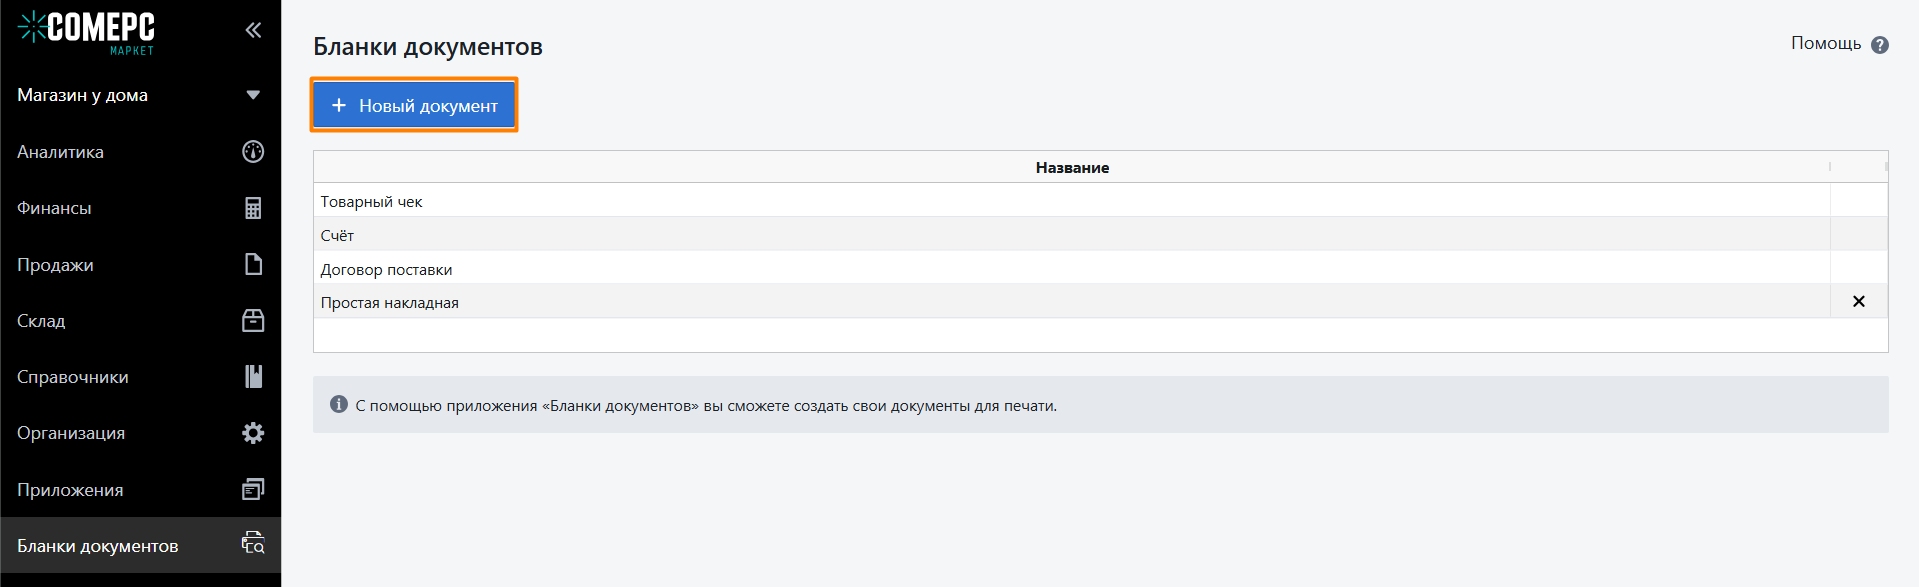Sort by the Название column header
The width and height of the screenshot is (1919, 587).
click(1072, 167)
